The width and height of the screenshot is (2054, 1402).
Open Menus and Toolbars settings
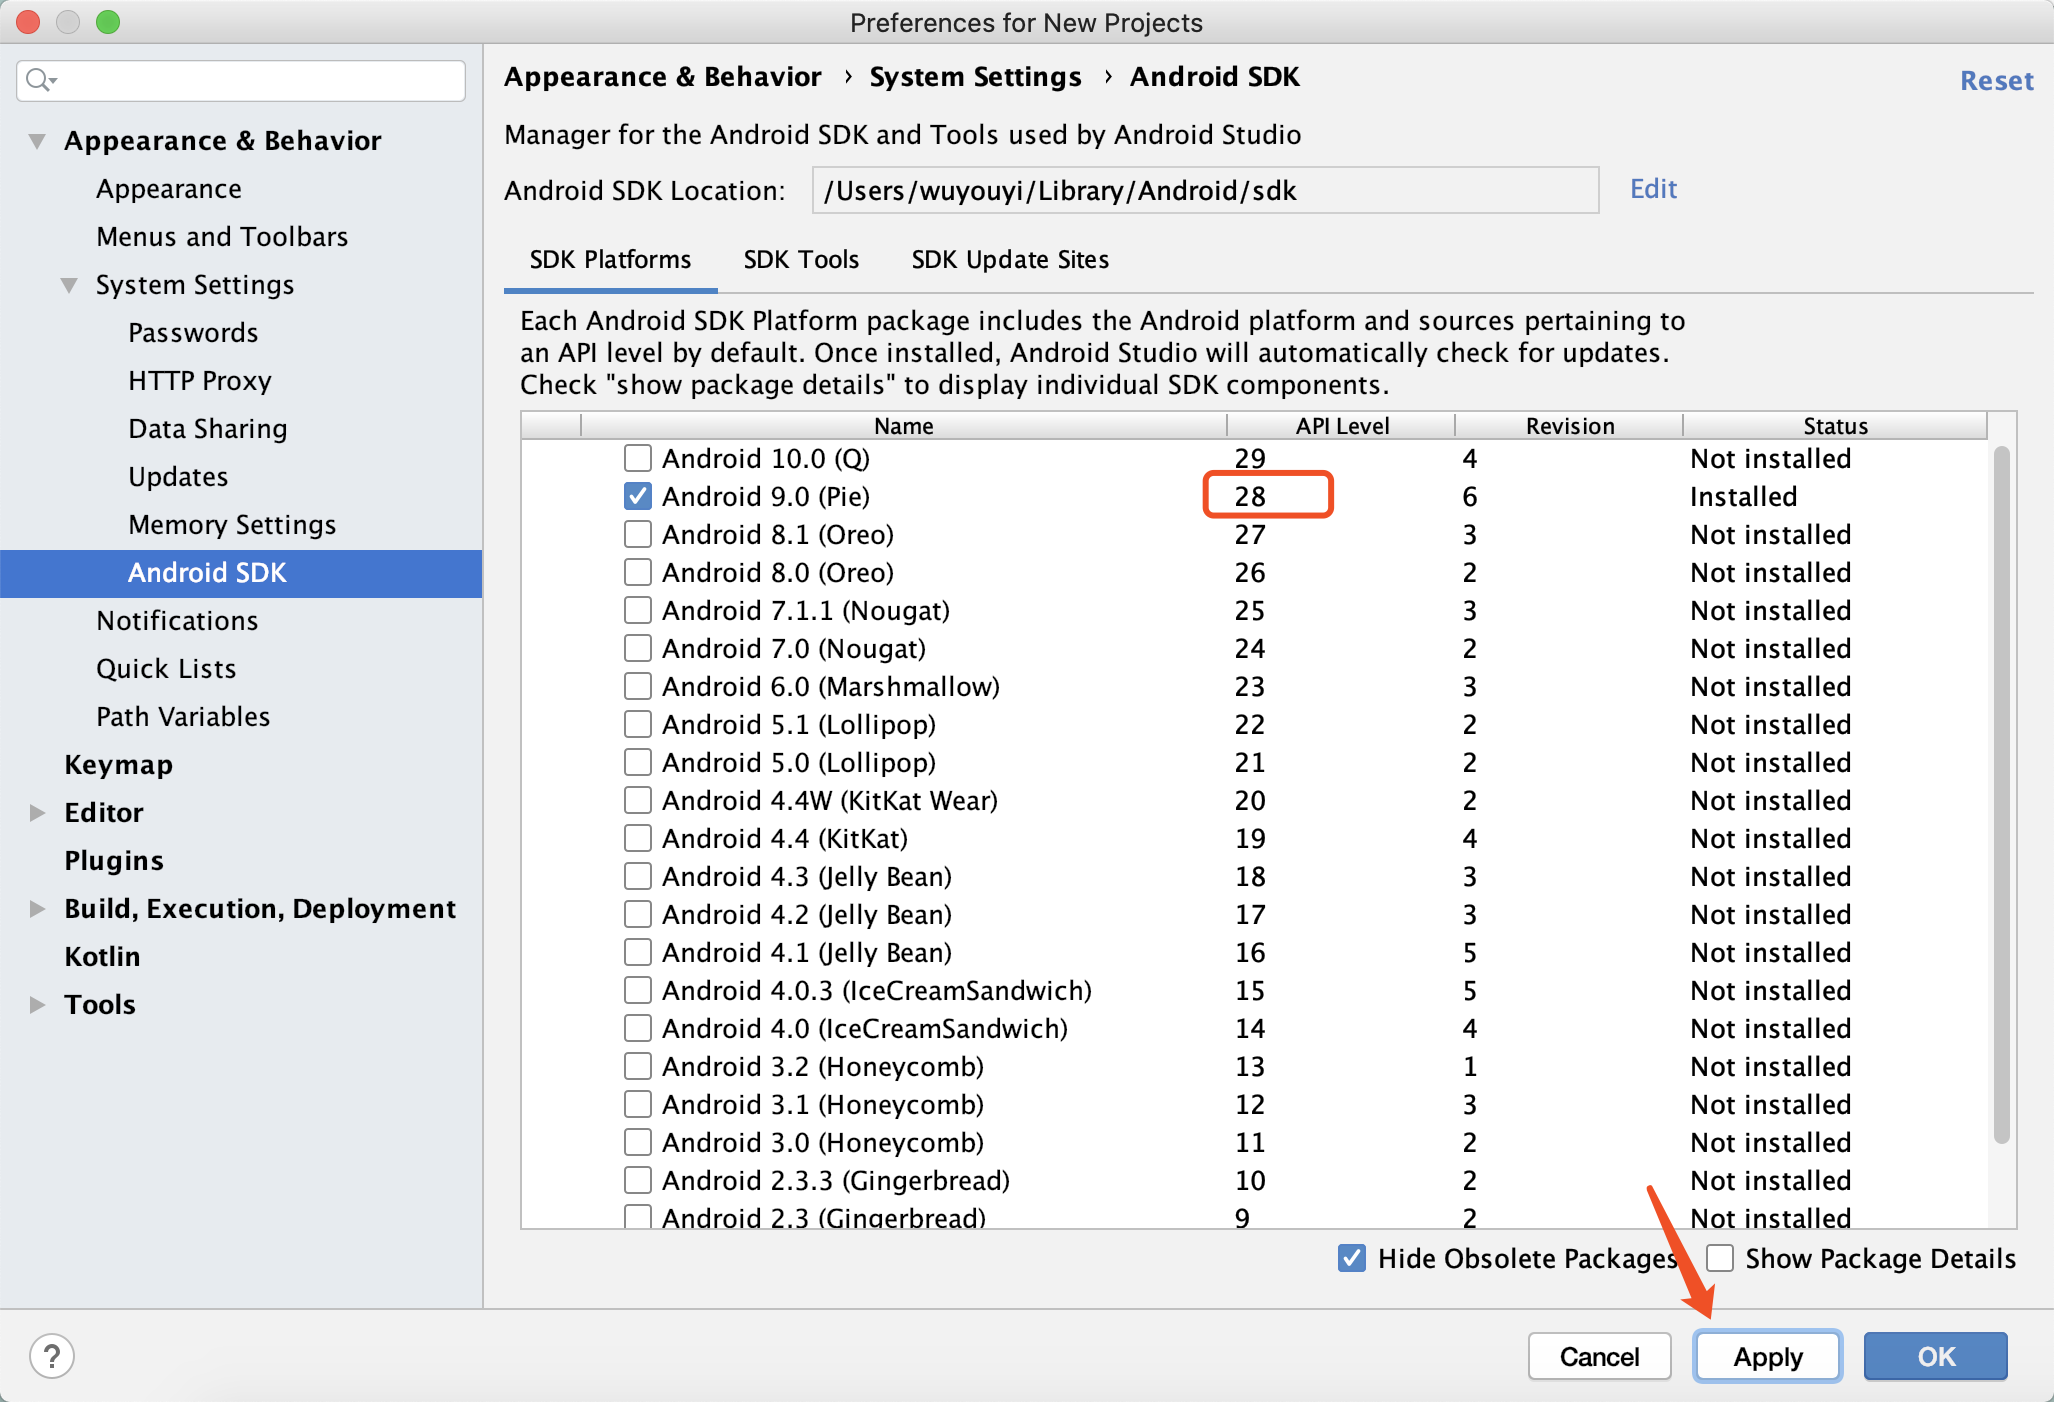(x=222, y=237)
